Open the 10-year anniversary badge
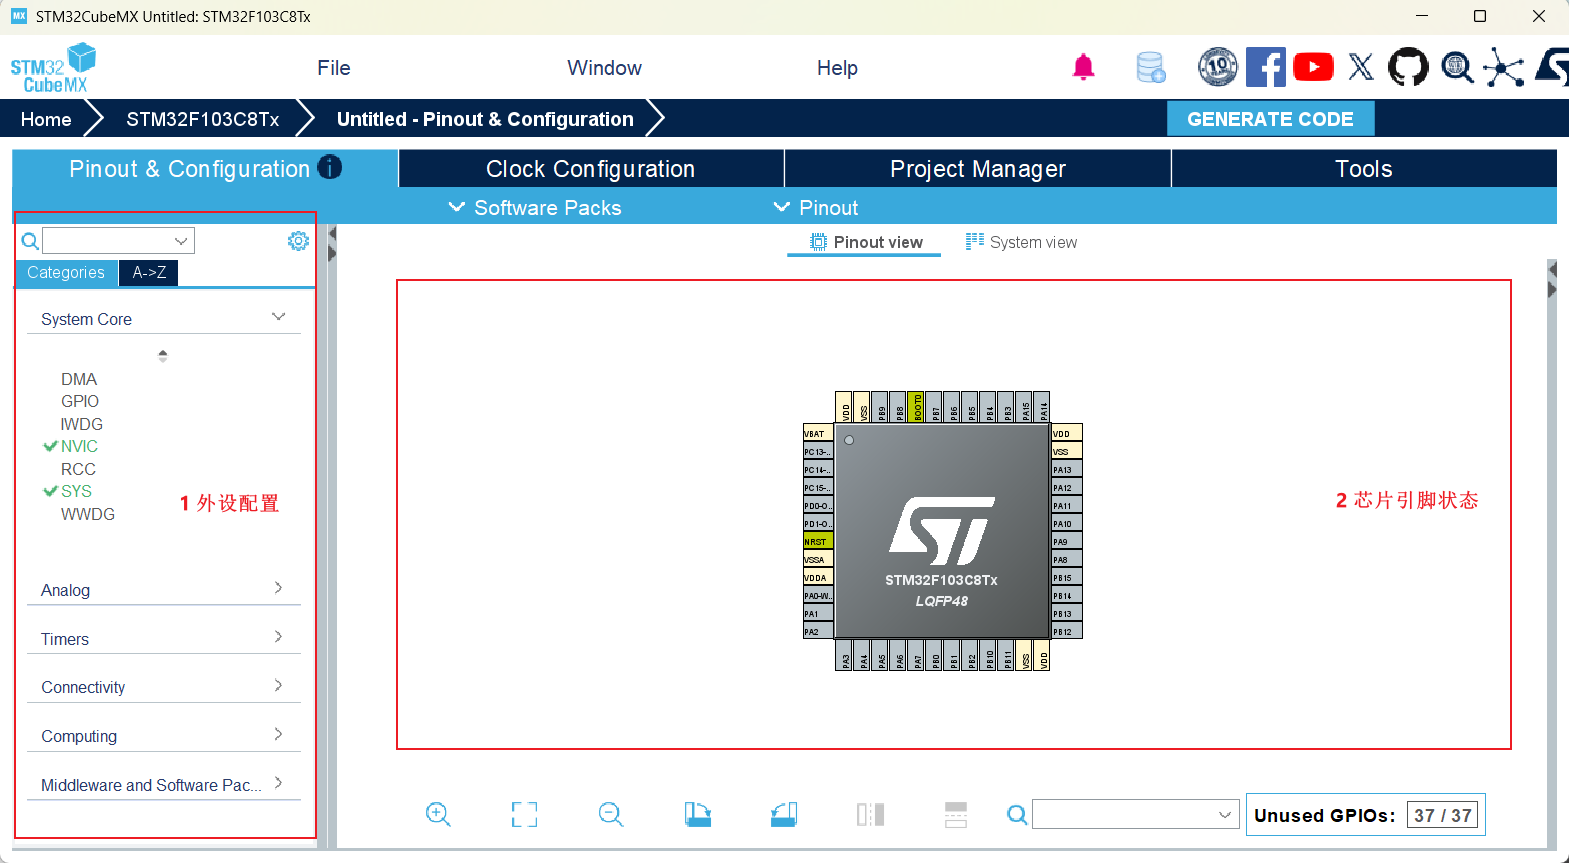The width and height of the screenshot is (1569, 863). (x=1218, y=67)
